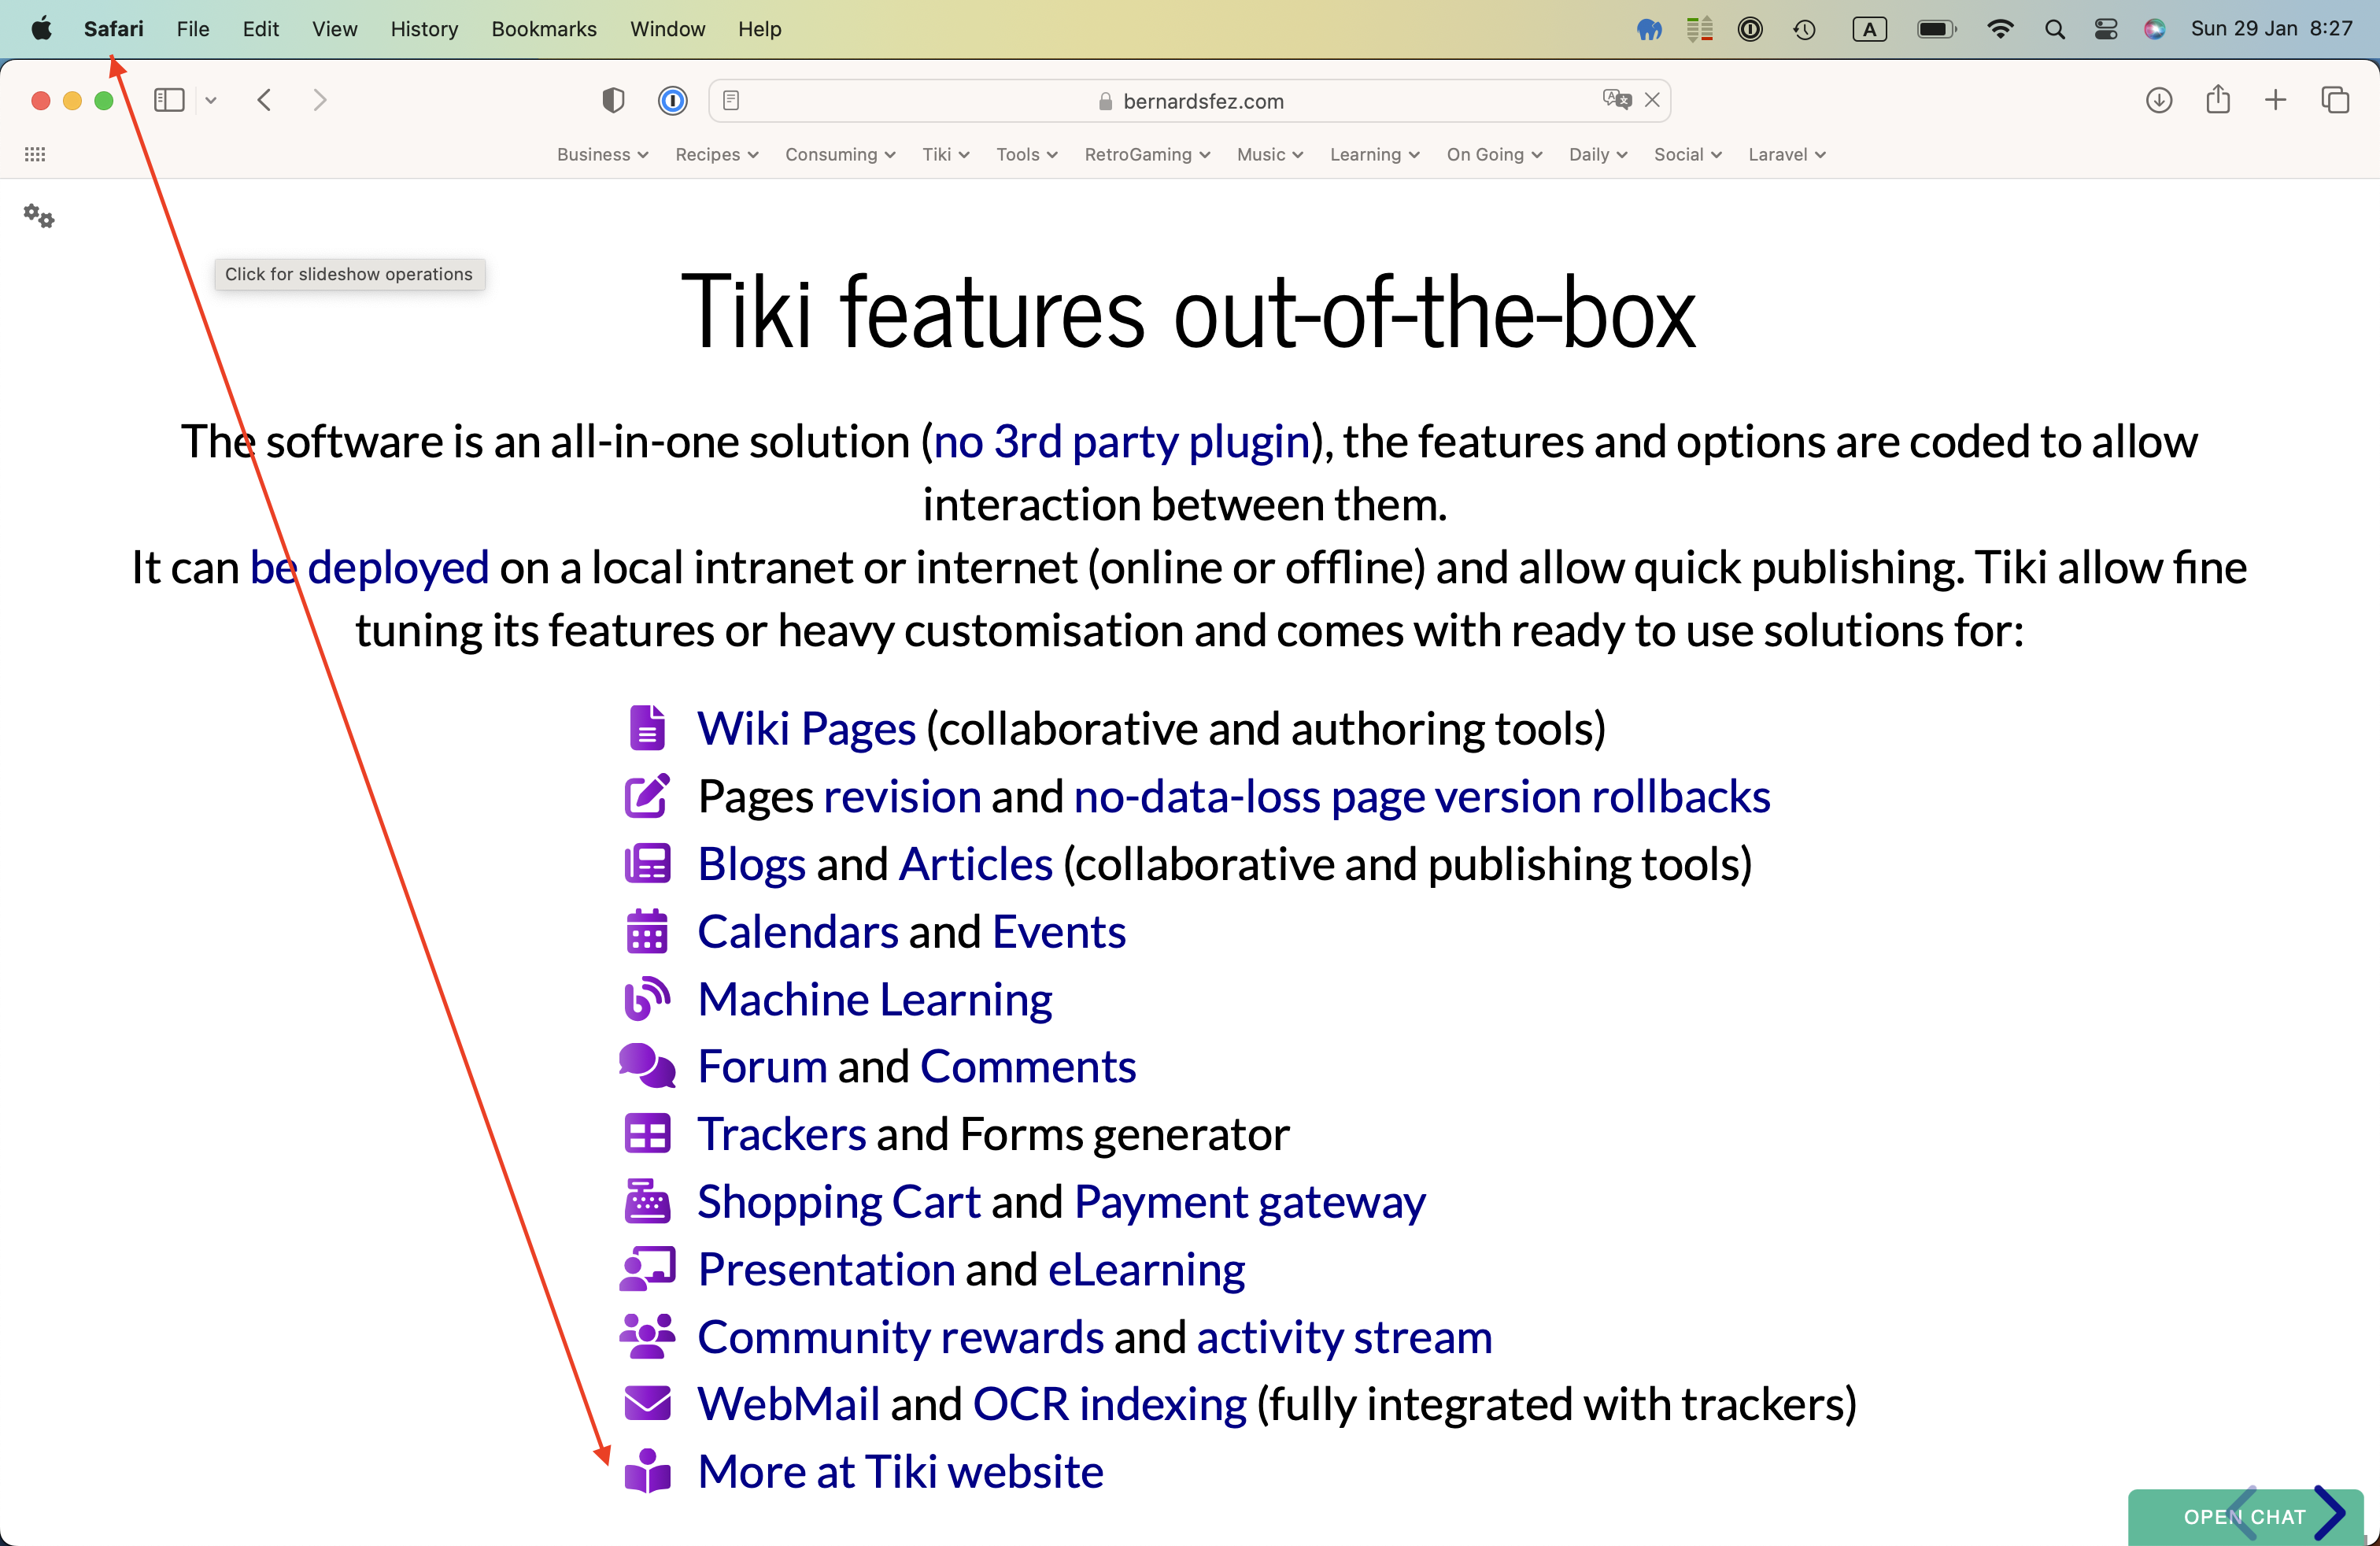Click the Blogs newspaper icon
Viewport: 2380px width, 1546px height.
[x=647, y=864]
